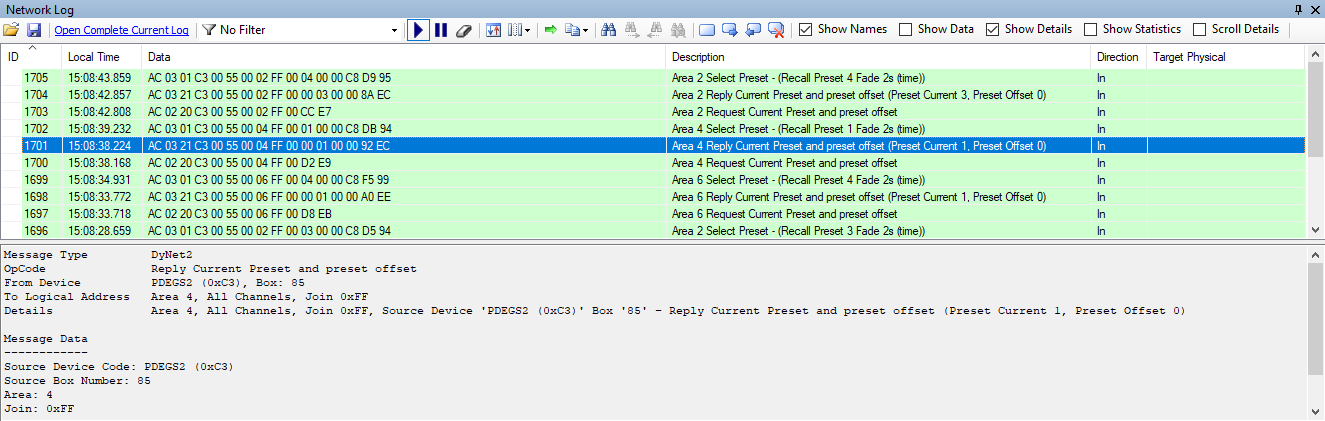
Task: Enable the Show Statistics checkbox
Action: 1090,30
